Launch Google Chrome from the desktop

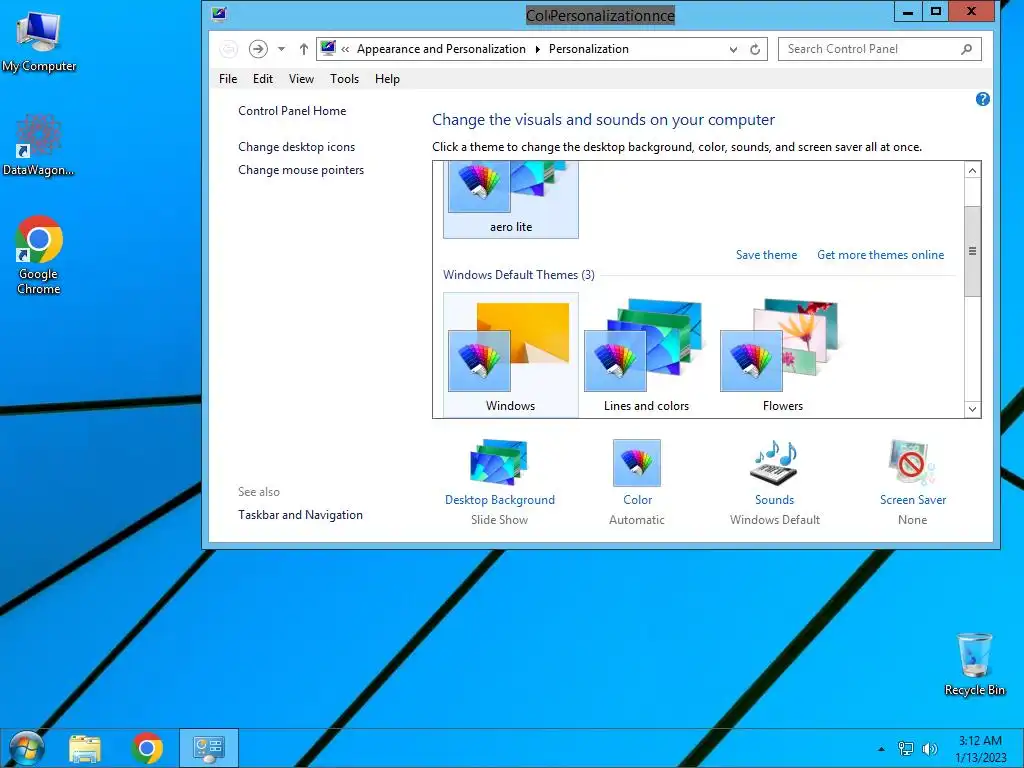tap(39, 255)
